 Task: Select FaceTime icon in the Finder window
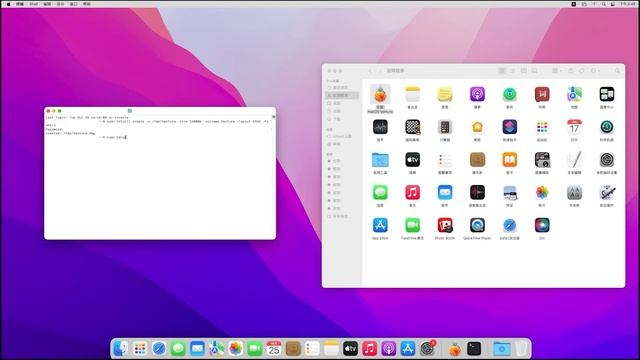pos(412,225)
